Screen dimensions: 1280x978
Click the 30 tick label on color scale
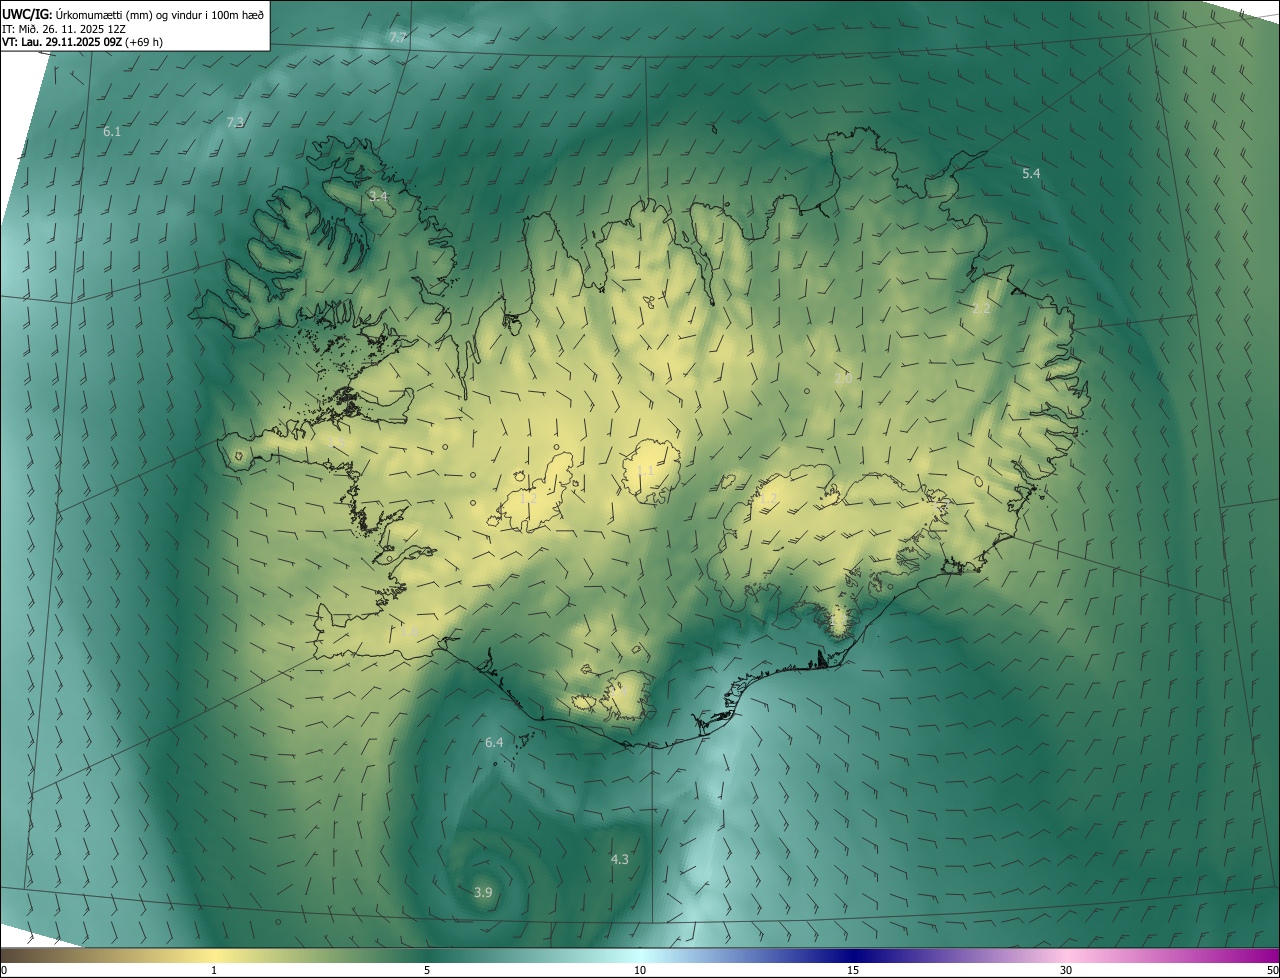[x=1066, y=971]
